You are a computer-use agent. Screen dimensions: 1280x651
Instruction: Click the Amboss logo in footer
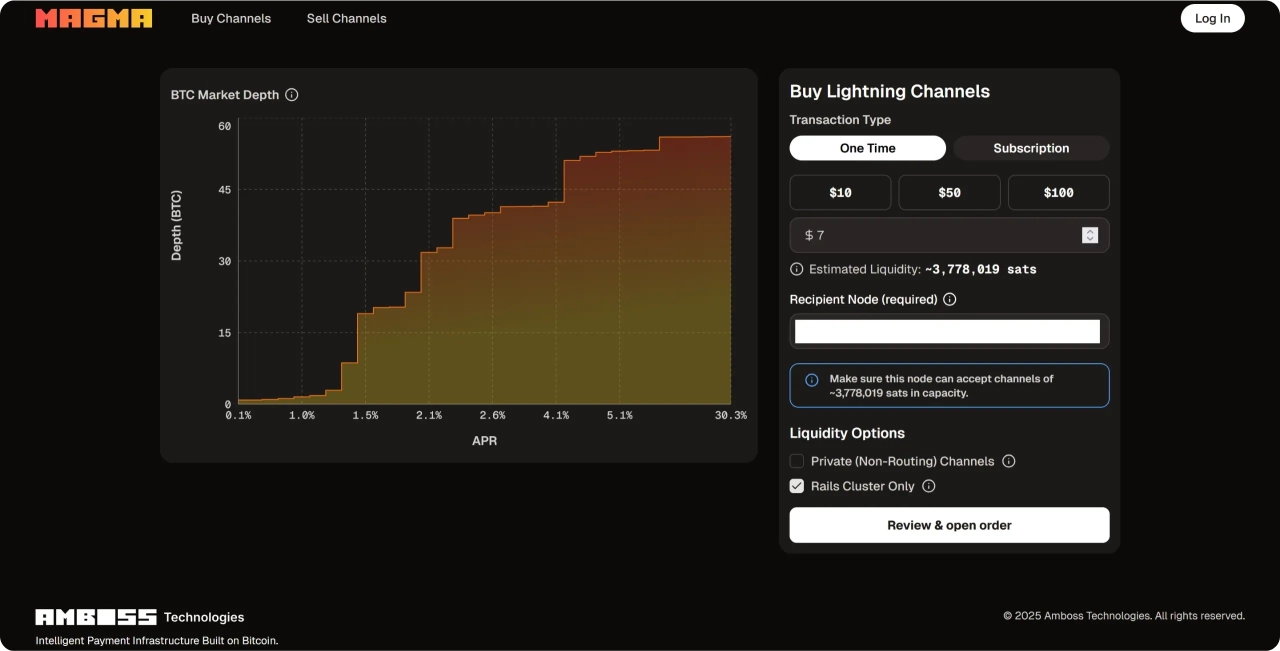pos(96,617)
